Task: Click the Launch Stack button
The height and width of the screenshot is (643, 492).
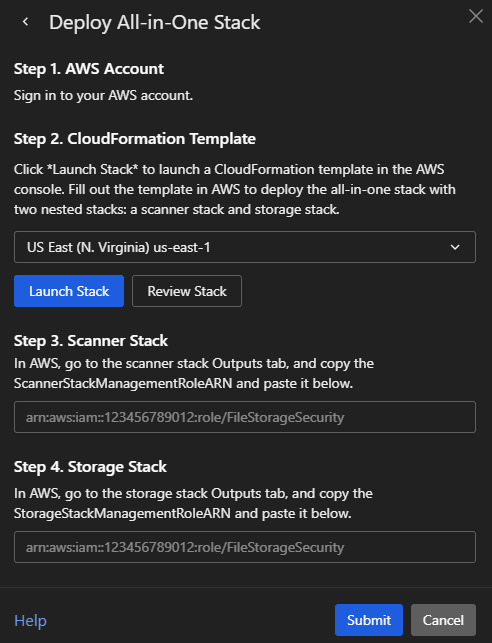Action: coord(69,291)
